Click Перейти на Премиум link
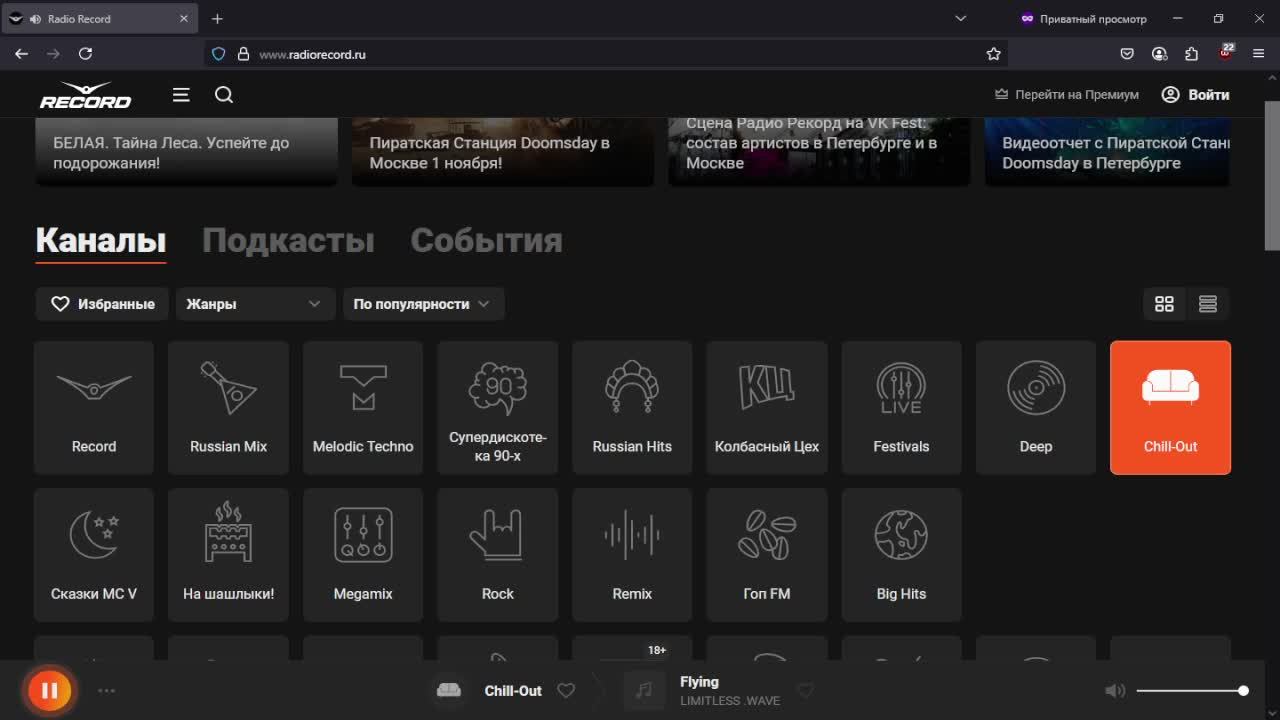This screenshot has width=1280, height=720. pos(1066,95)
